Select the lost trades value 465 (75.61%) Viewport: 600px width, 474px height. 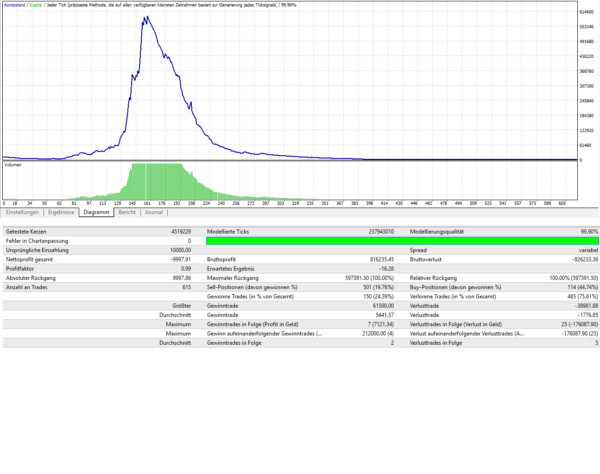coord(583,296)
